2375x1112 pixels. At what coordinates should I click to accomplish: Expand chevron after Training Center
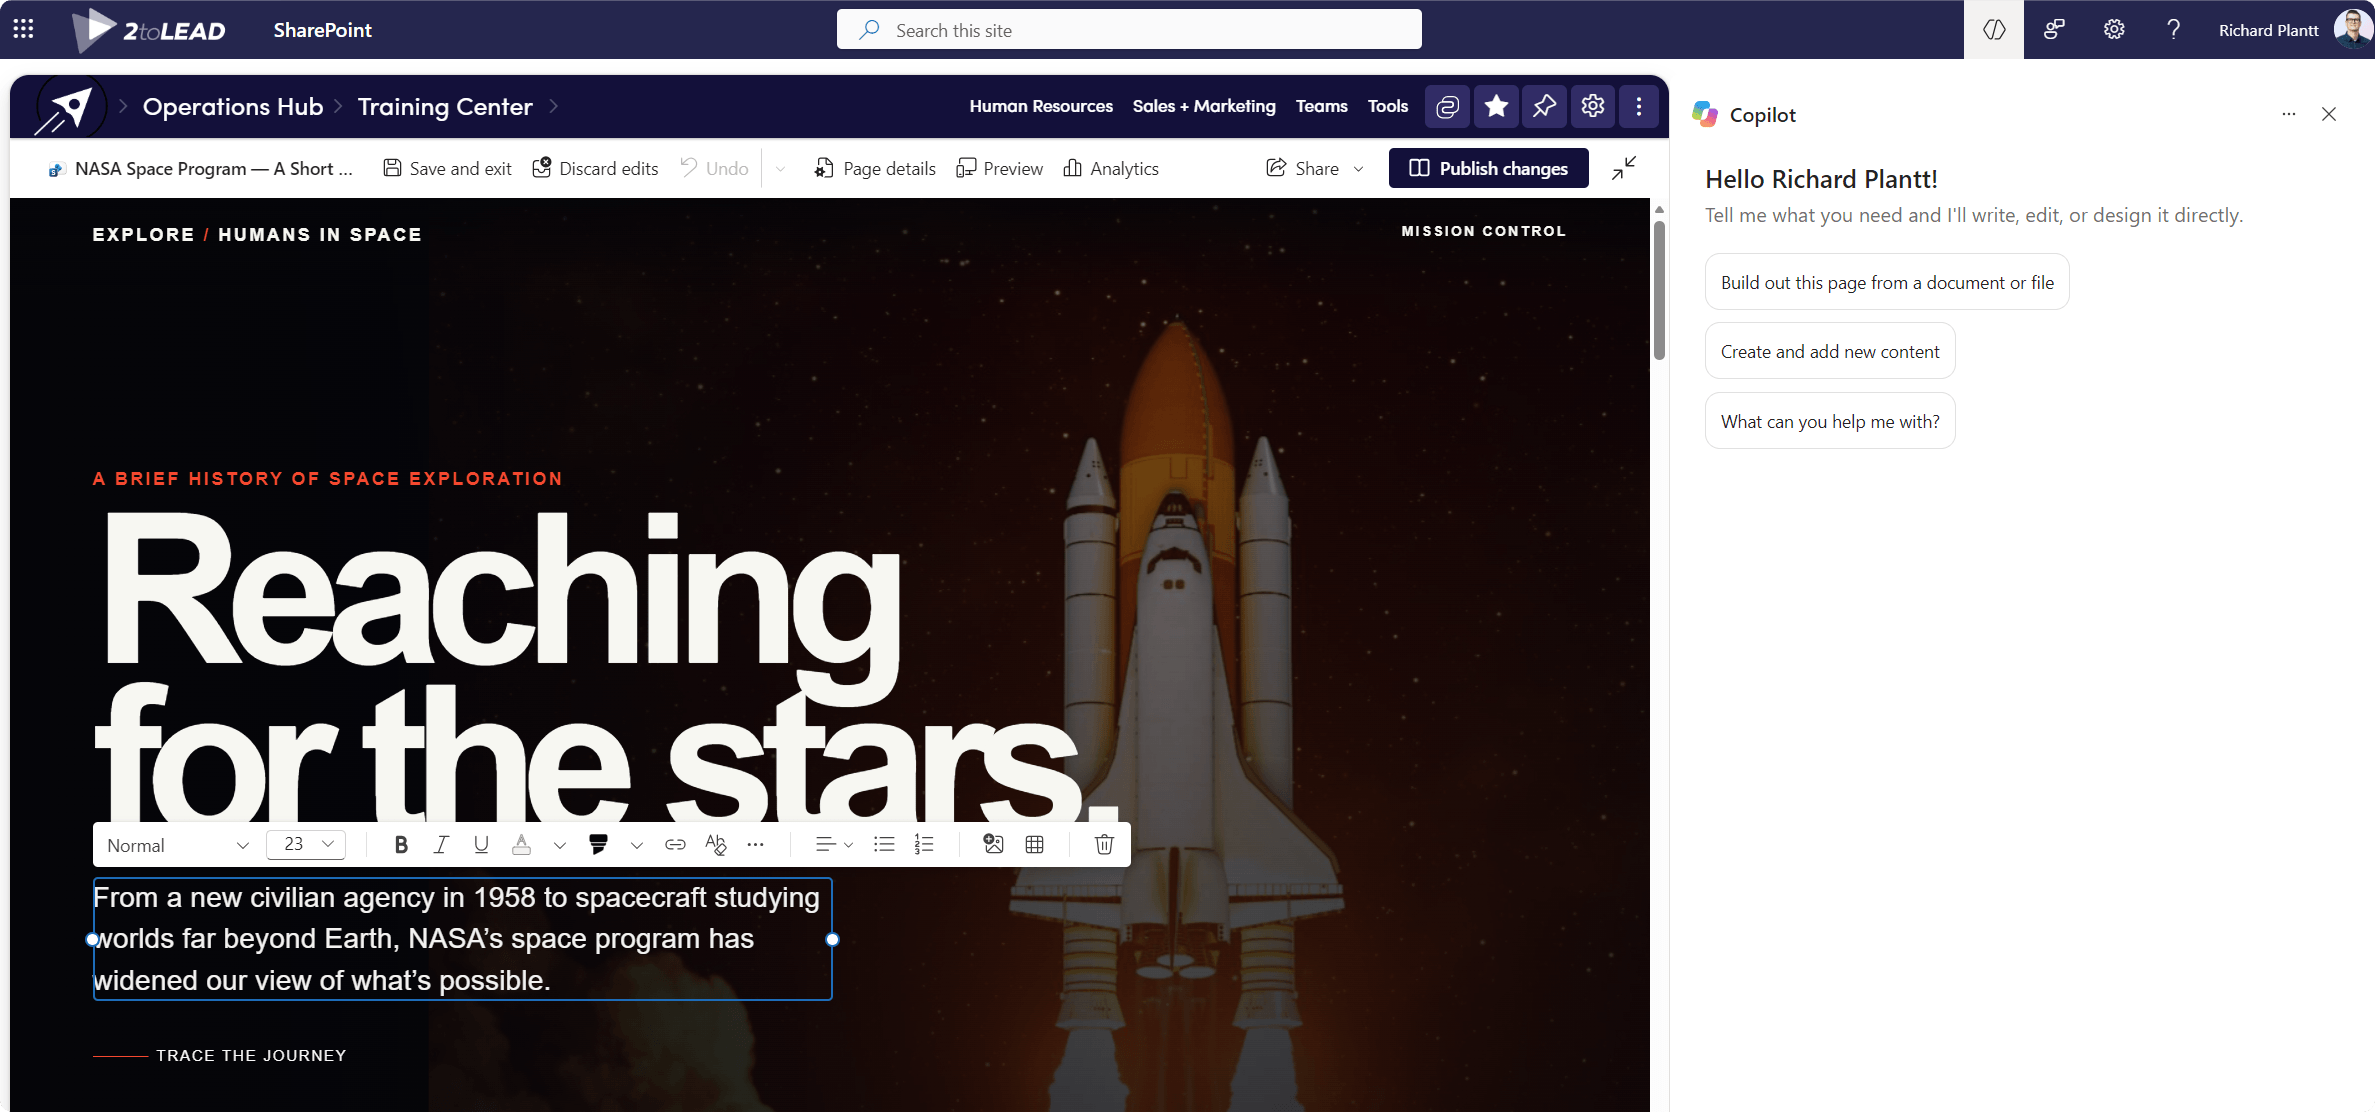[554, 106]
